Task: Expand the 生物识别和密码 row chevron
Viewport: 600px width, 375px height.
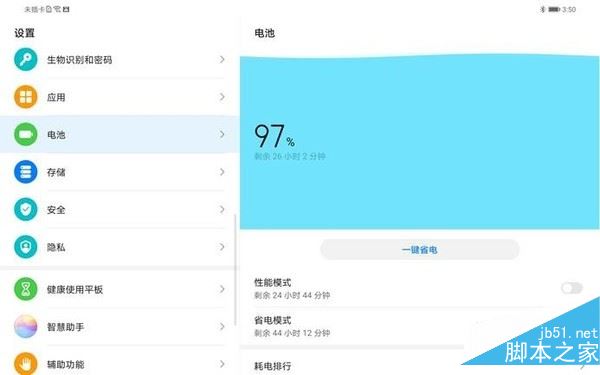Action: click(x=222, y=59)
